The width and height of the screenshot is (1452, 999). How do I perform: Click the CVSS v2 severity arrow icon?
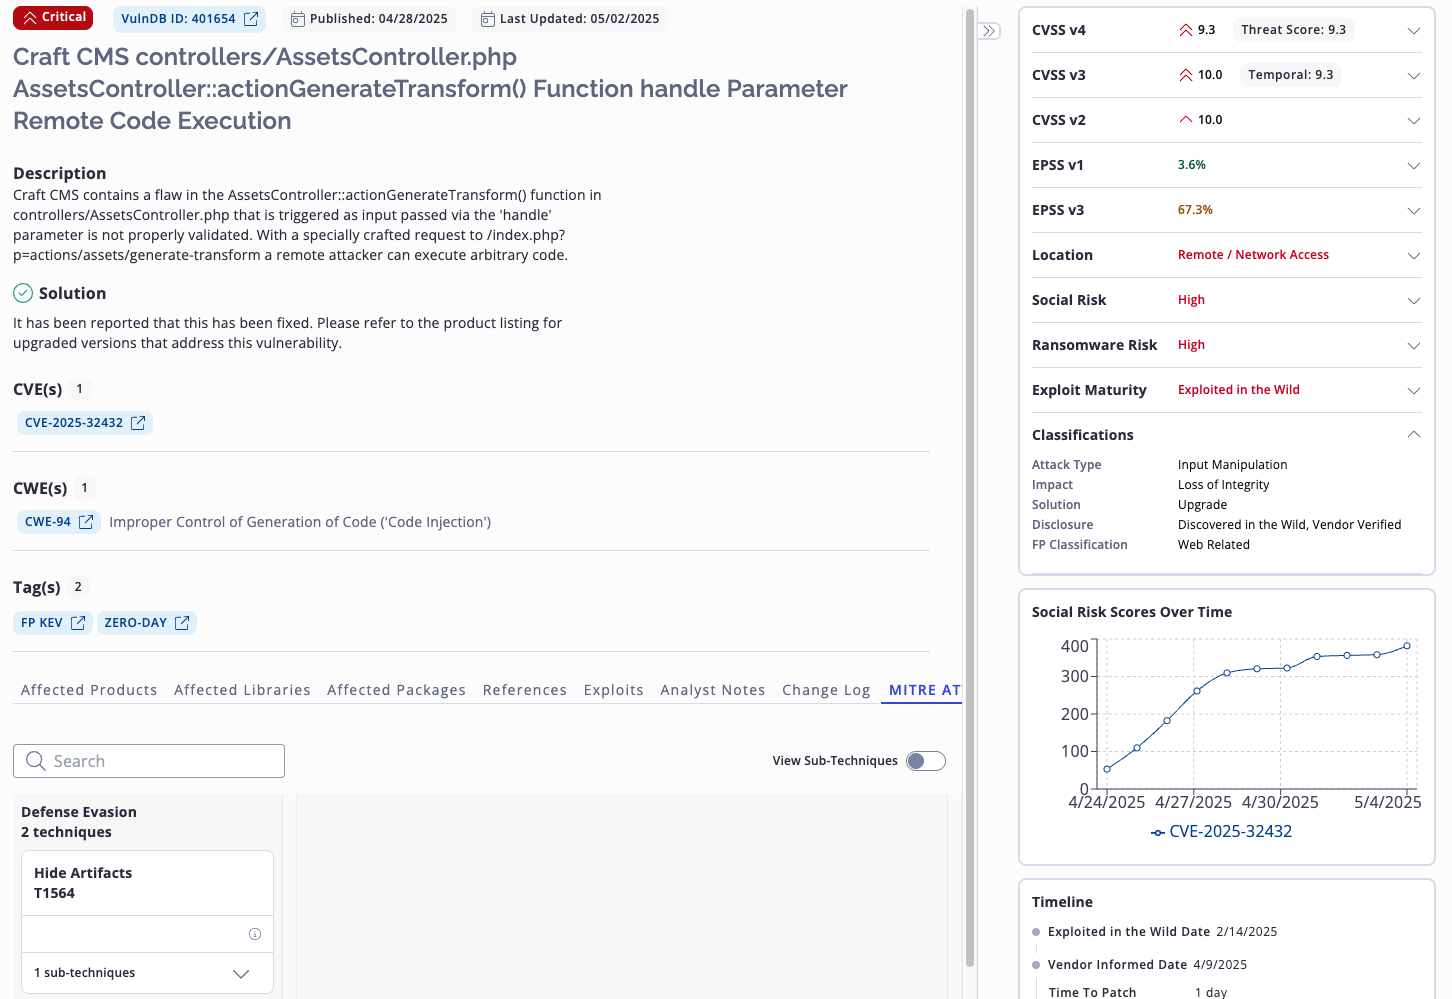point(1186,120)
